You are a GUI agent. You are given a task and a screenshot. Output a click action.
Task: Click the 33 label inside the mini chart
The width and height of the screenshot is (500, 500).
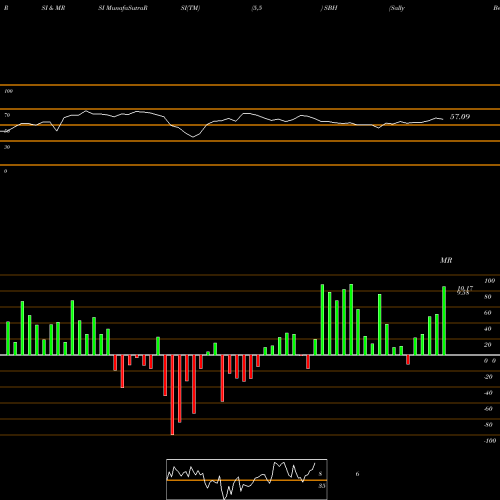point(322,486)
